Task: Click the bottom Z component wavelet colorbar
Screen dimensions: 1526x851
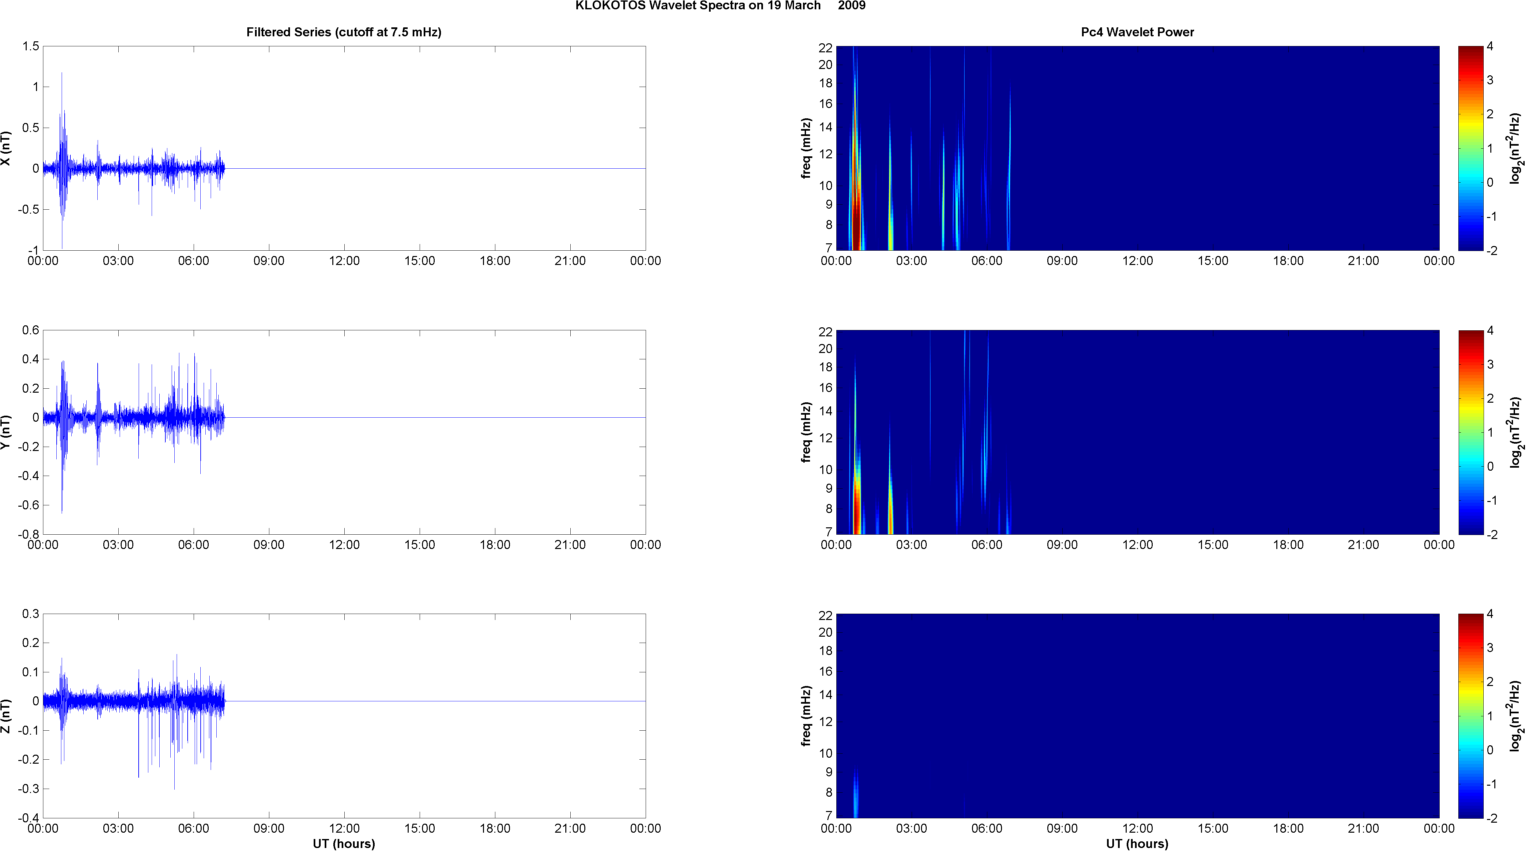Action: click(x=1470, y=716)
